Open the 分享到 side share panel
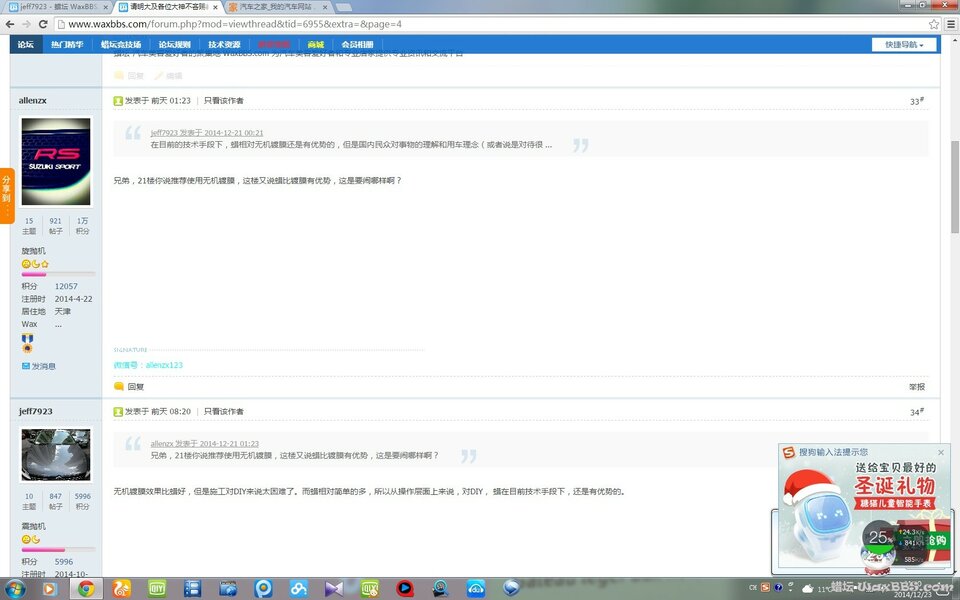This screenshot has width=960, height=600. [6, 195]
